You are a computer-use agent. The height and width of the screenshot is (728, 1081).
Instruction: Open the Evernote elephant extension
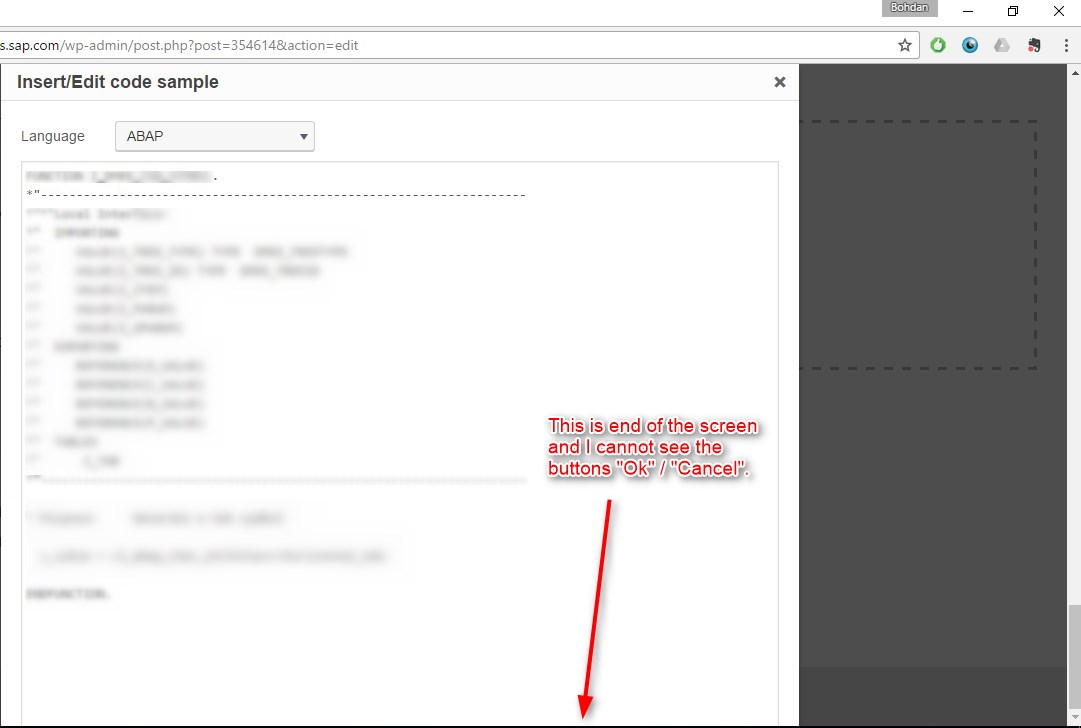click(1034, 45)
